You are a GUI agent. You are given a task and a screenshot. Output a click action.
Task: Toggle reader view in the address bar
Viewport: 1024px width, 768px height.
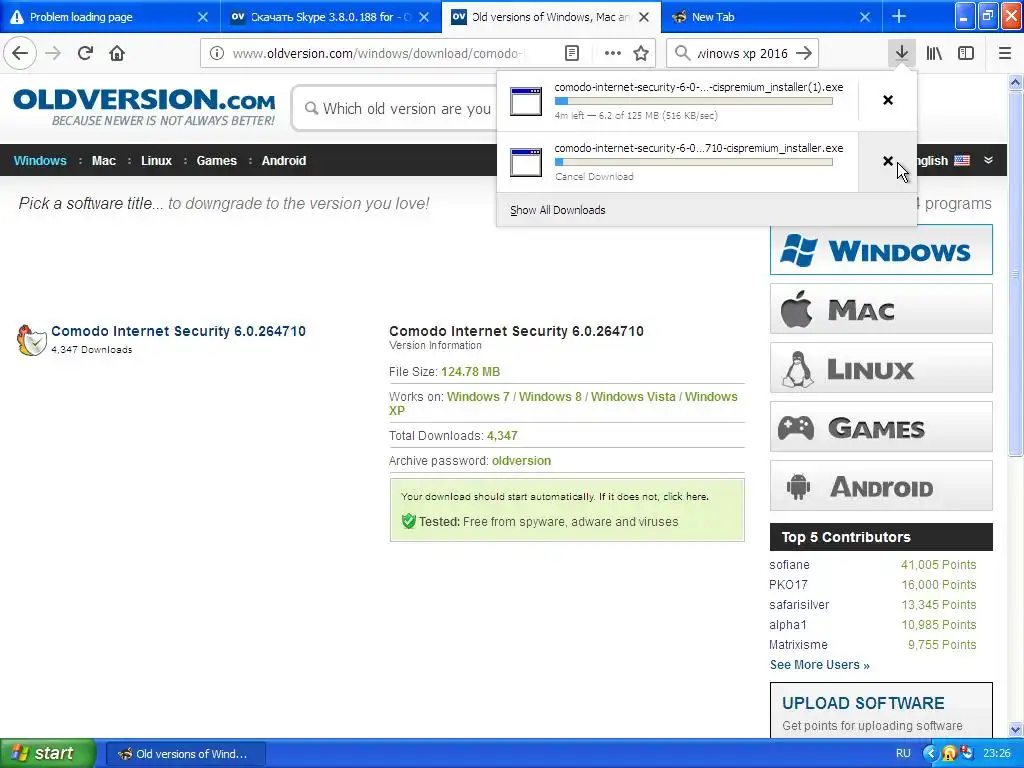point(571,54)
